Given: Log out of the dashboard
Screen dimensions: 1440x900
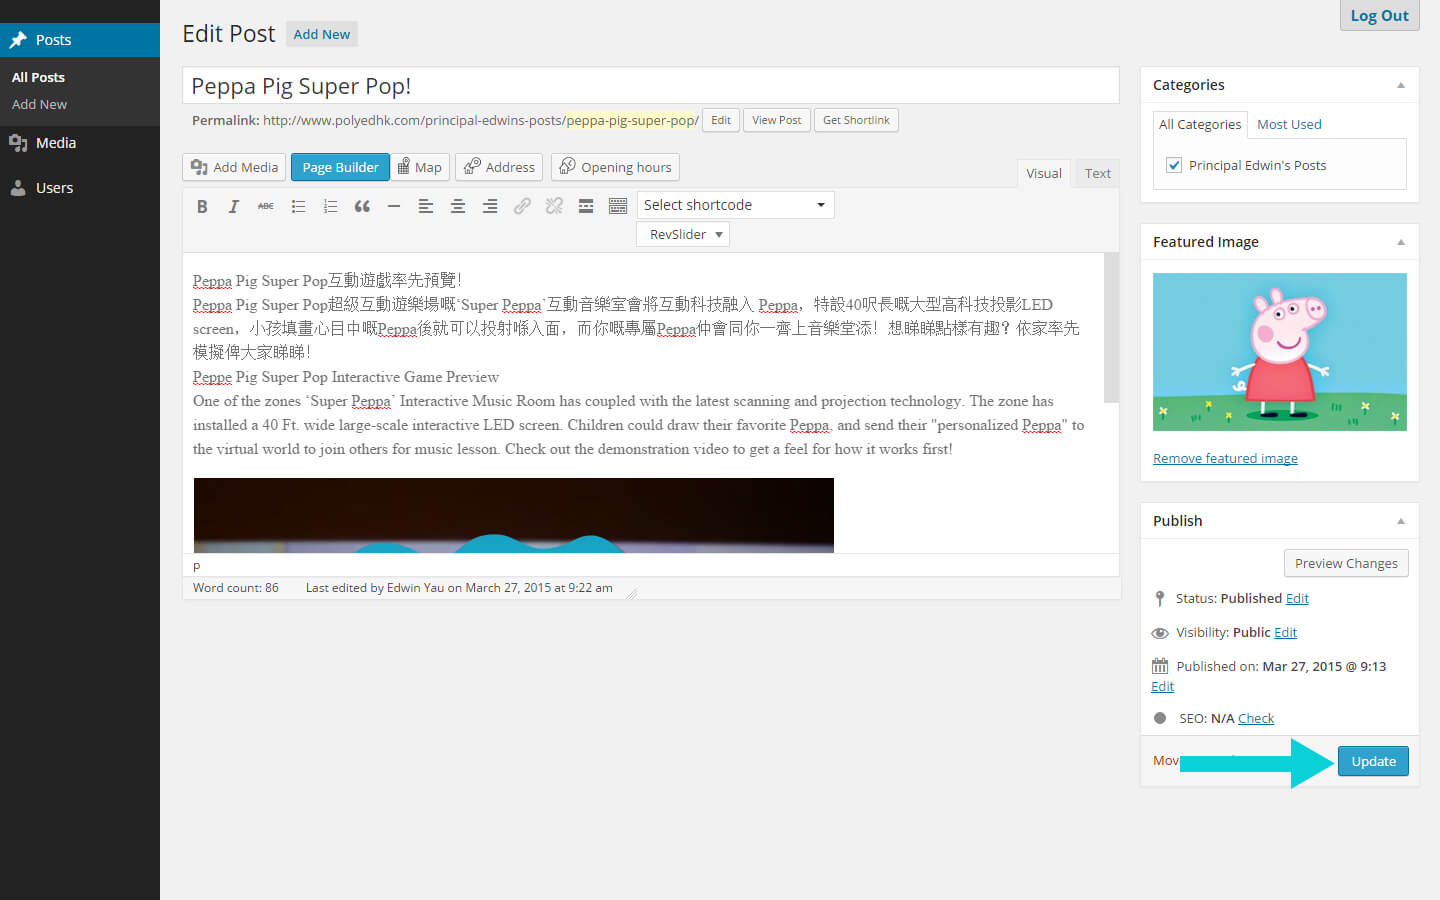Looking at the screenshot, I should click(1379, 15).
